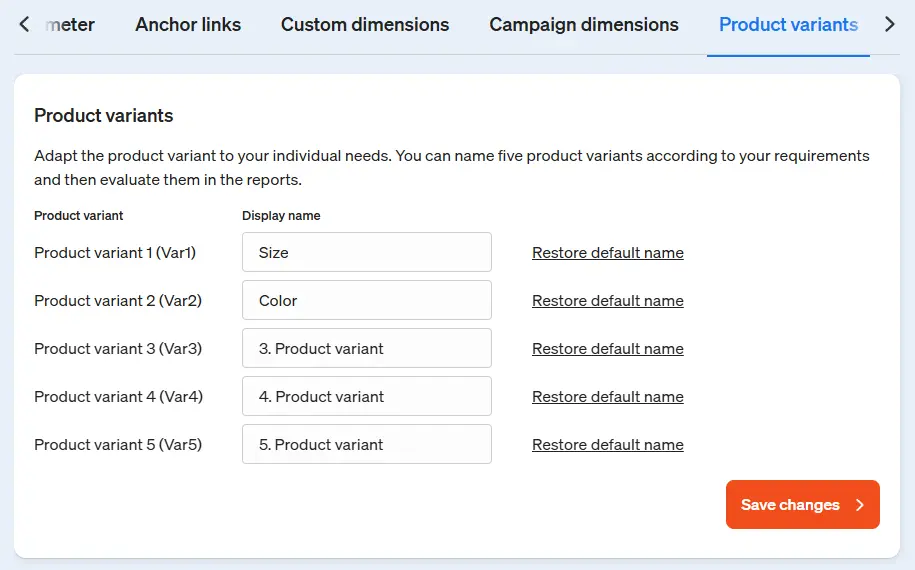The image size is (915, 570).
Task: Click the arrow icon inside Save changes
Action: (859, 505)
